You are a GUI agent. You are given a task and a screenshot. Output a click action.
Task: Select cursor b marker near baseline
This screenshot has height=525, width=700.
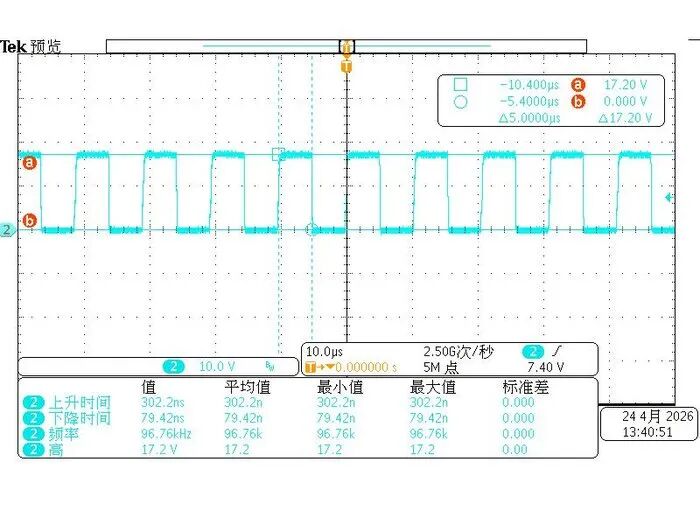pyautogui.click(x=29, y=221)
